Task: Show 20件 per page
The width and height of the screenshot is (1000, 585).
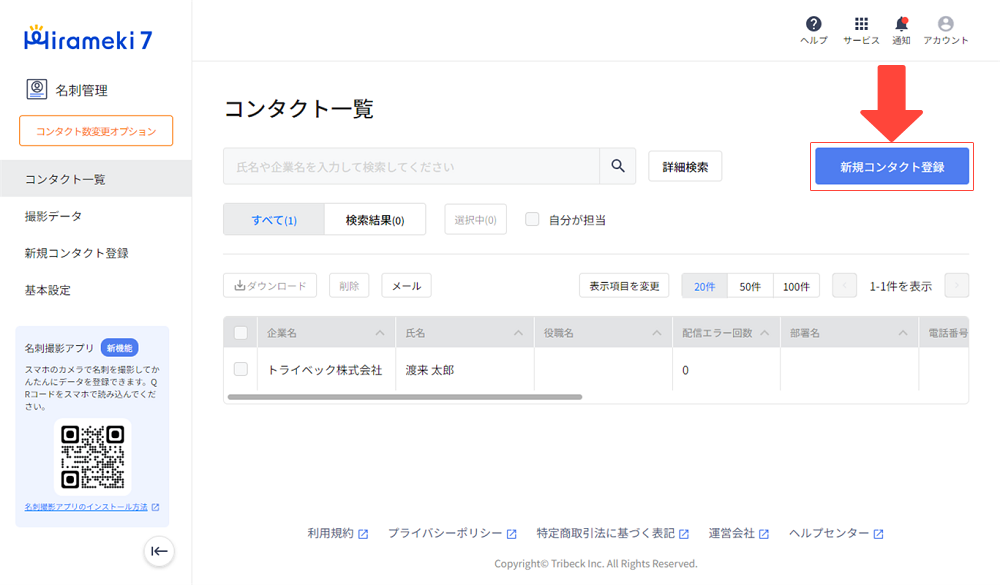Action: tap(705, 286)
